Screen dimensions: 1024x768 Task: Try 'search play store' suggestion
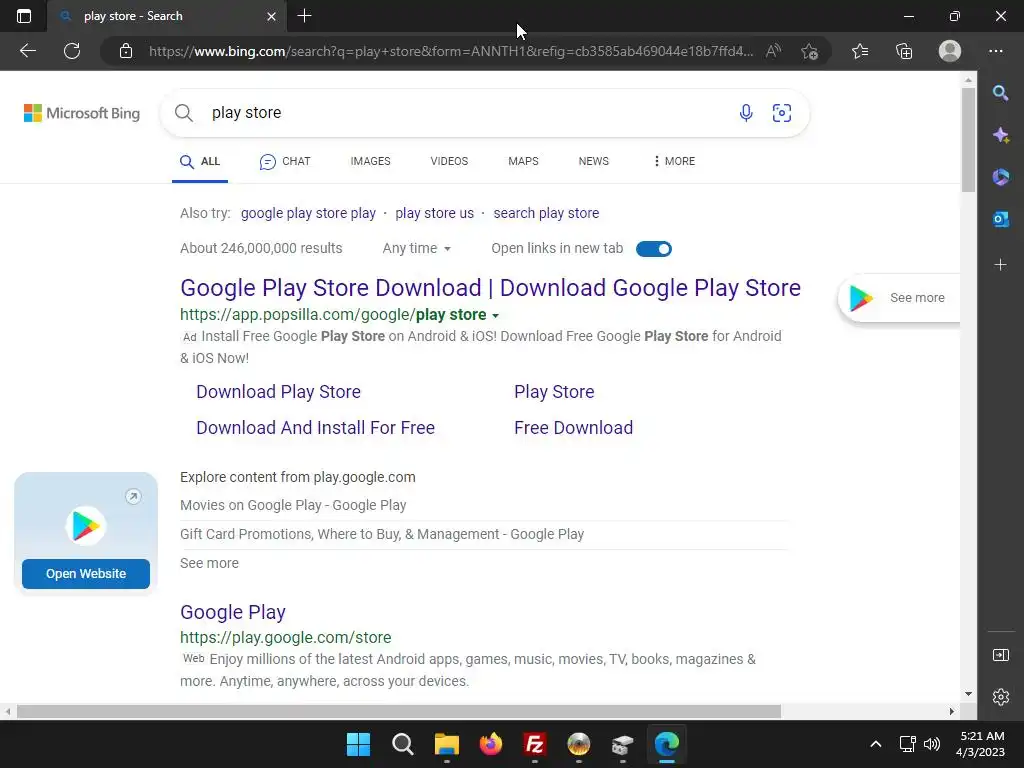(546, 213)
